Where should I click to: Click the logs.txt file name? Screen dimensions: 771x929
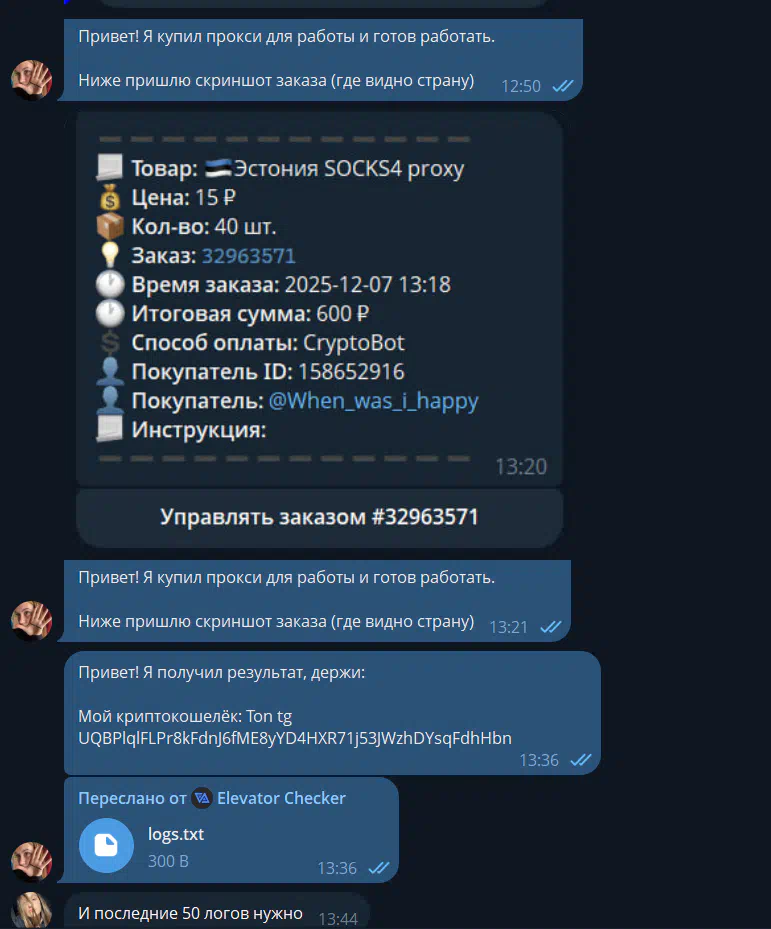pyautogui.click(x=175, y=834)
